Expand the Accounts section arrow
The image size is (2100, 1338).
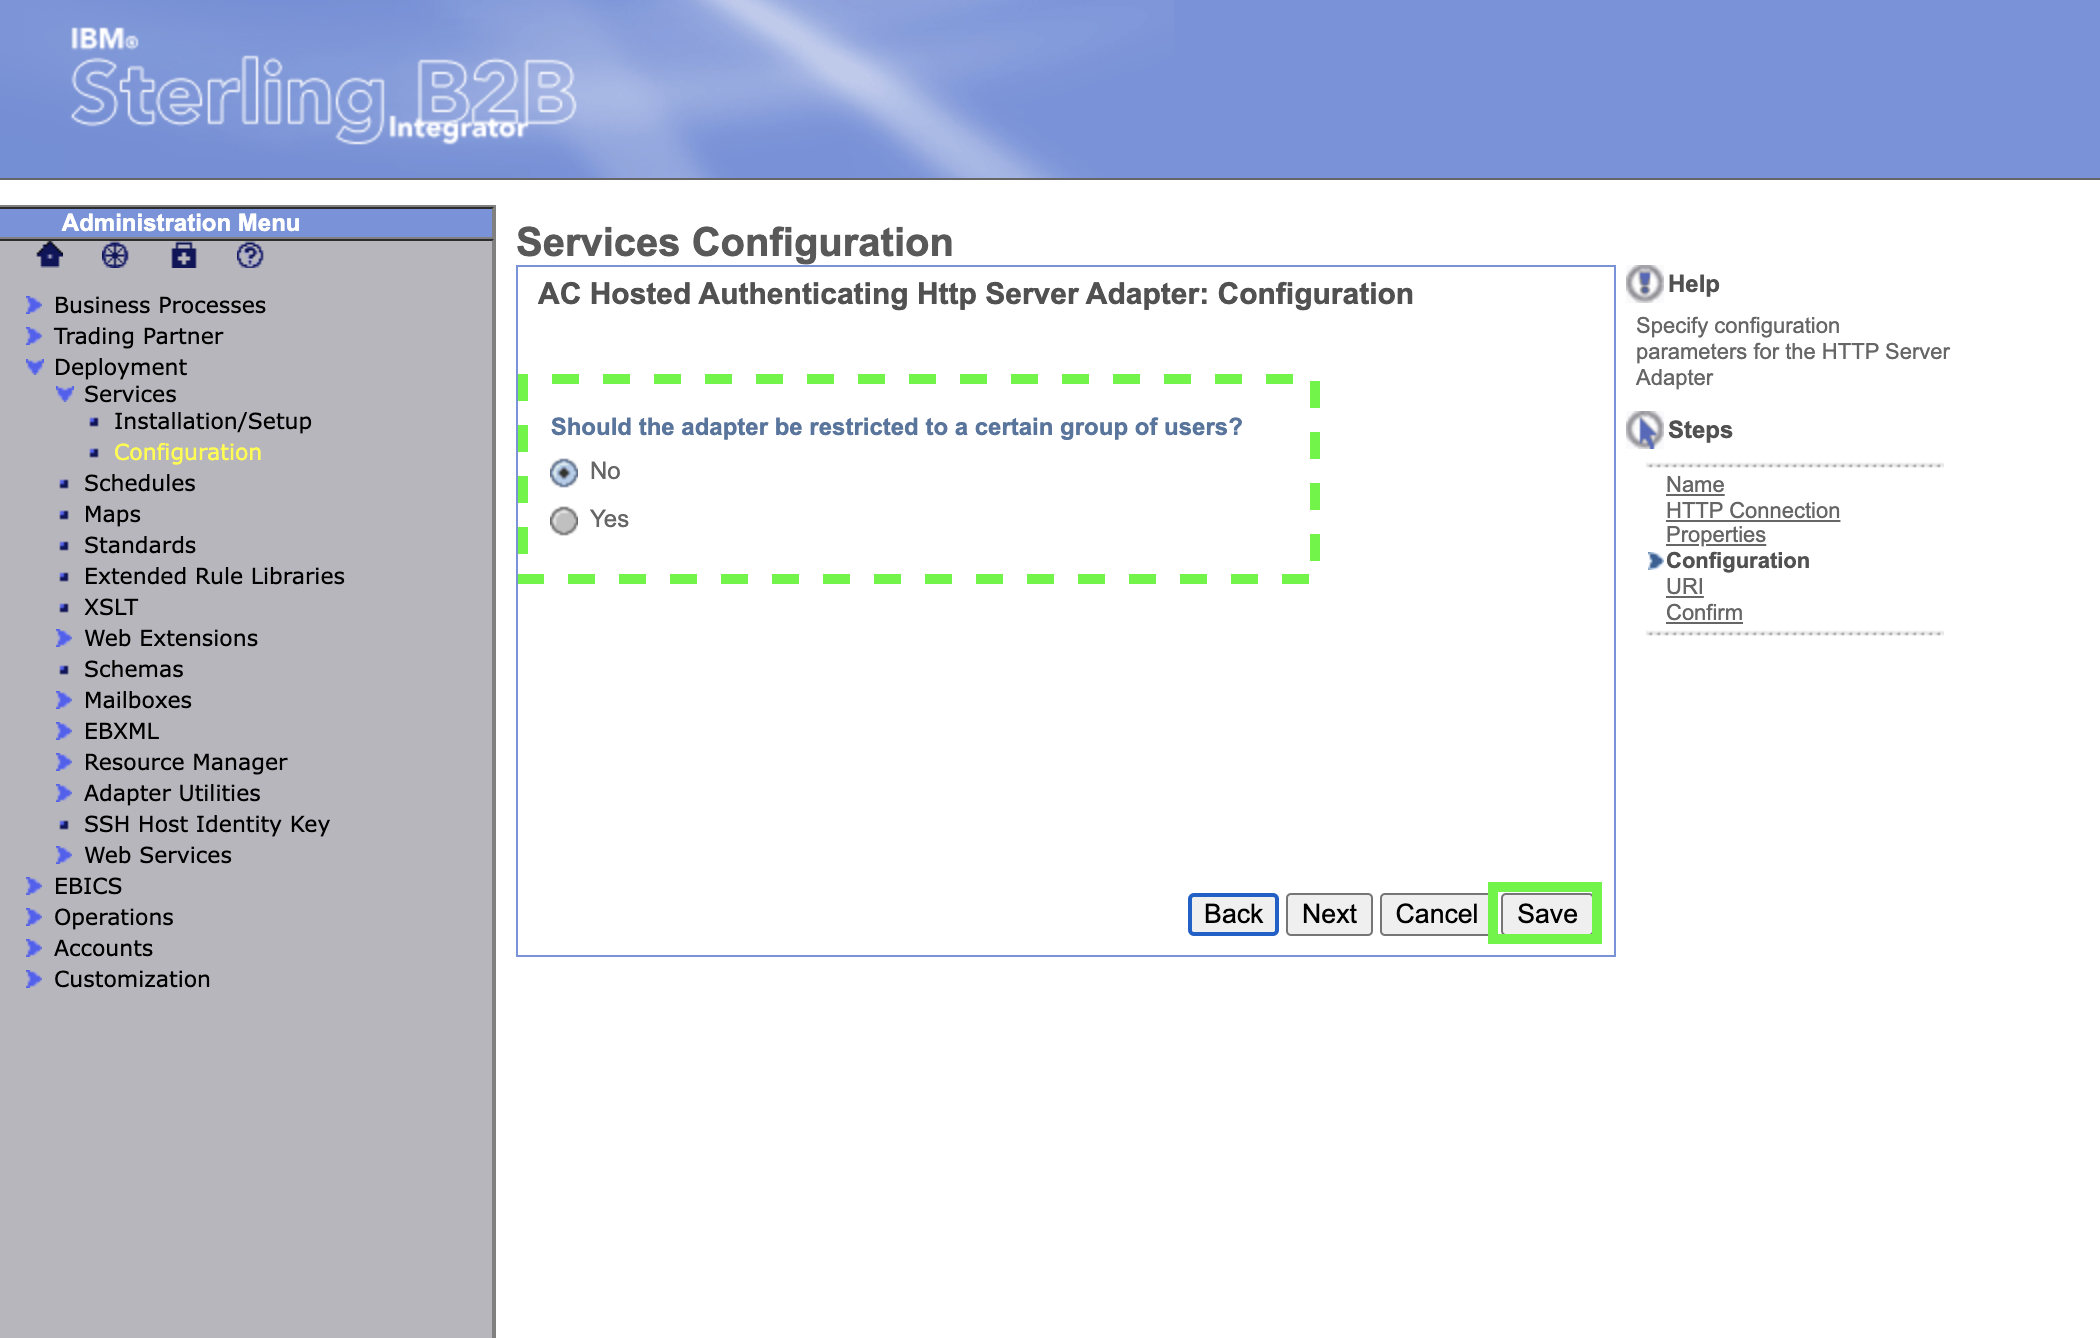[x=34, y=948]
